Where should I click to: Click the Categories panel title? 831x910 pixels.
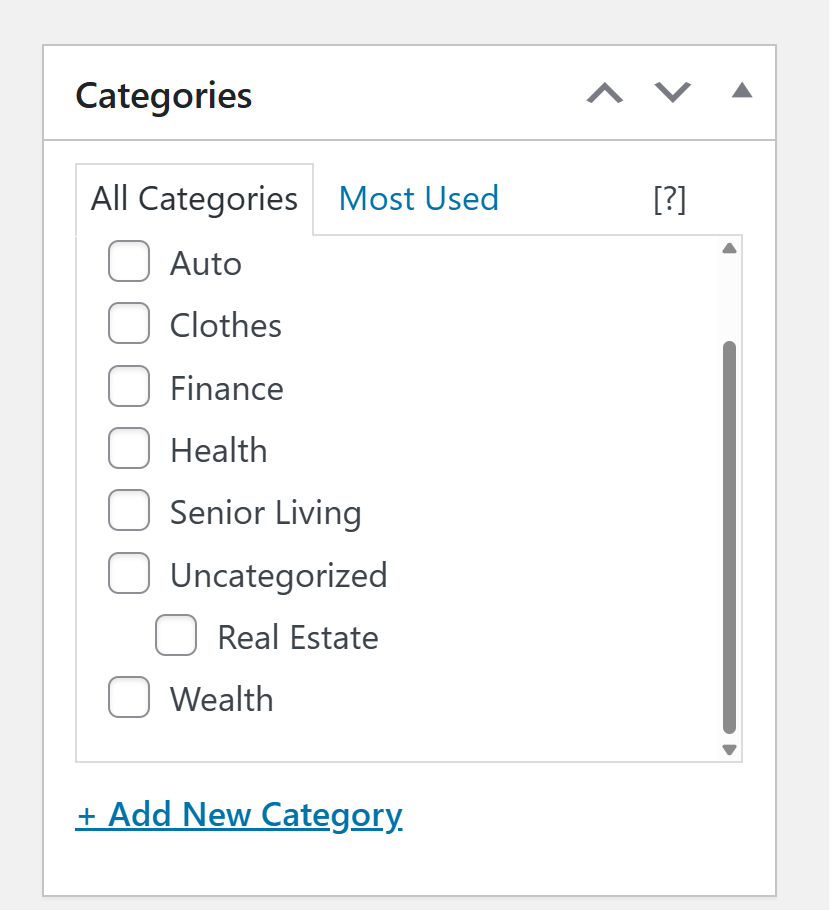[164, 96]
